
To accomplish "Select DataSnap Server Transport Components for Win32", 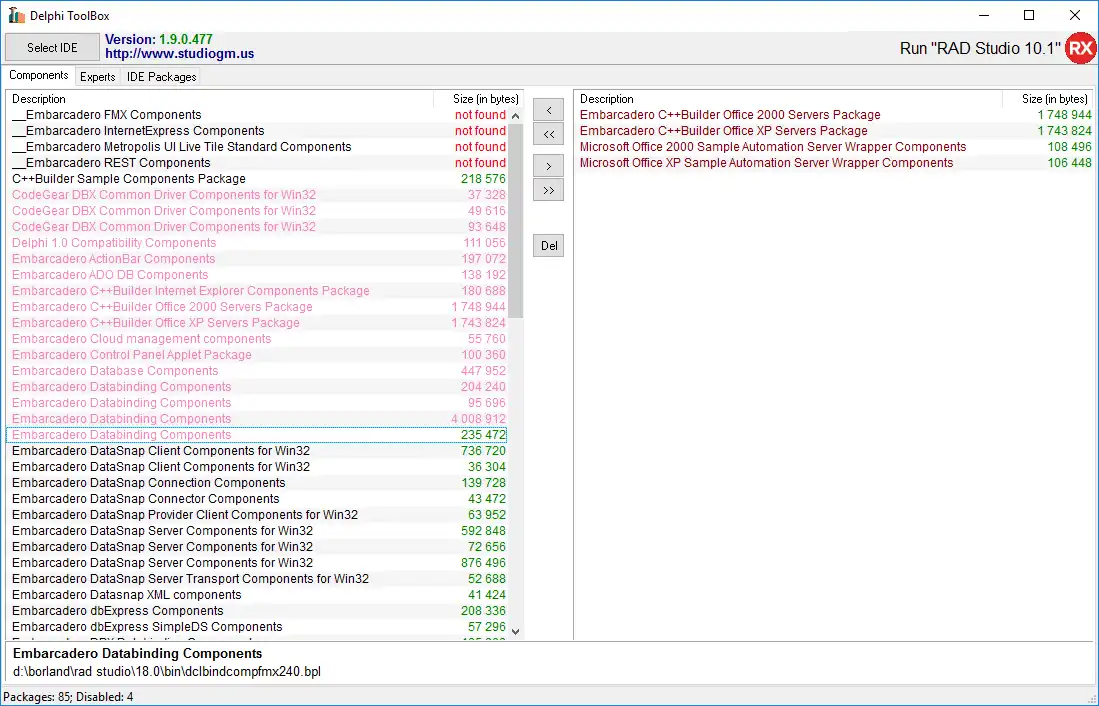I will point(258,579).
